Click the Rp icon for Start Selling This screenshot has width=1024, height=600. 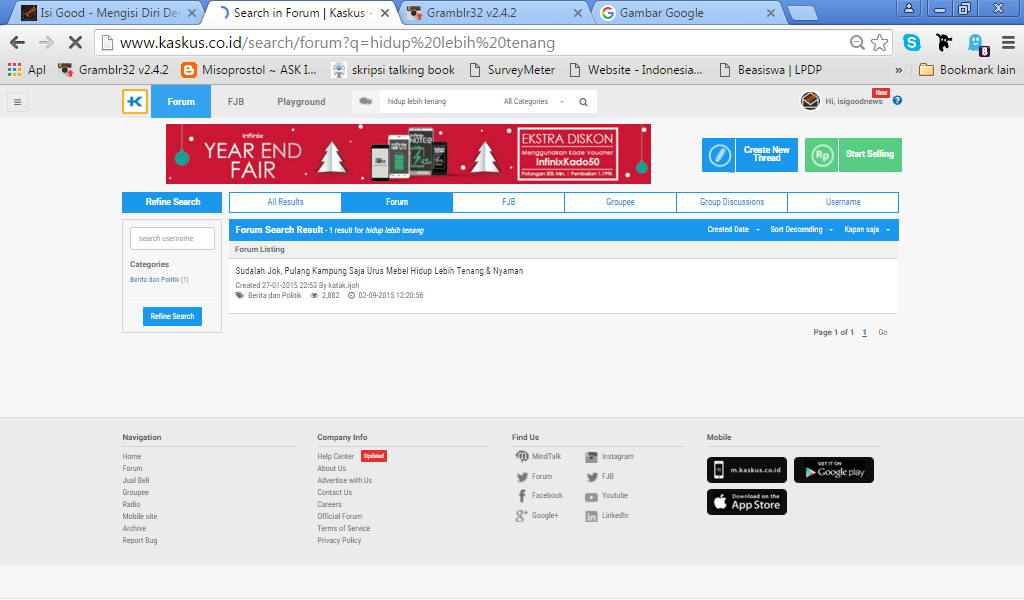tap(822, 155)
